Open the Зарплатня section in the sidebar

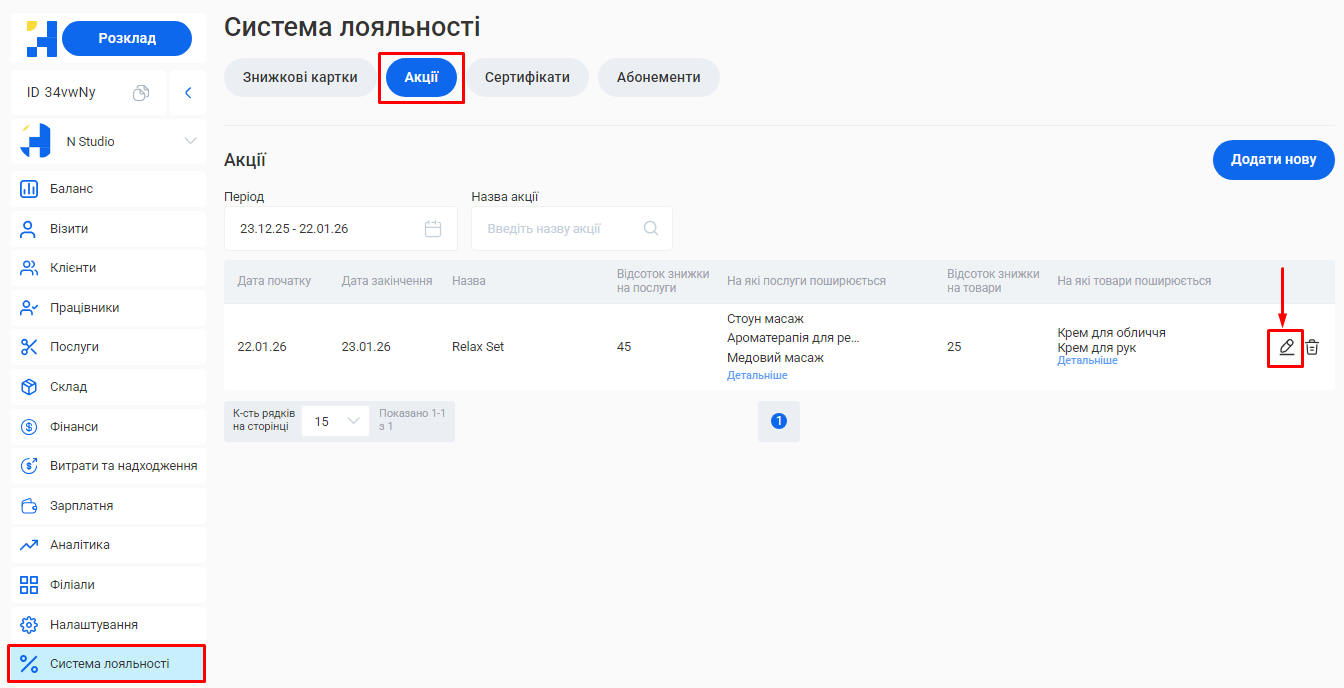[28, 505]
